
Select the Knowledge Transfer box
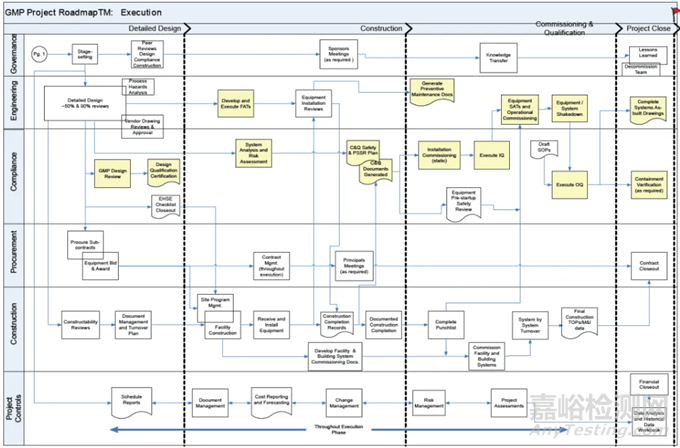pyautogui.click(x=499, y=54)
